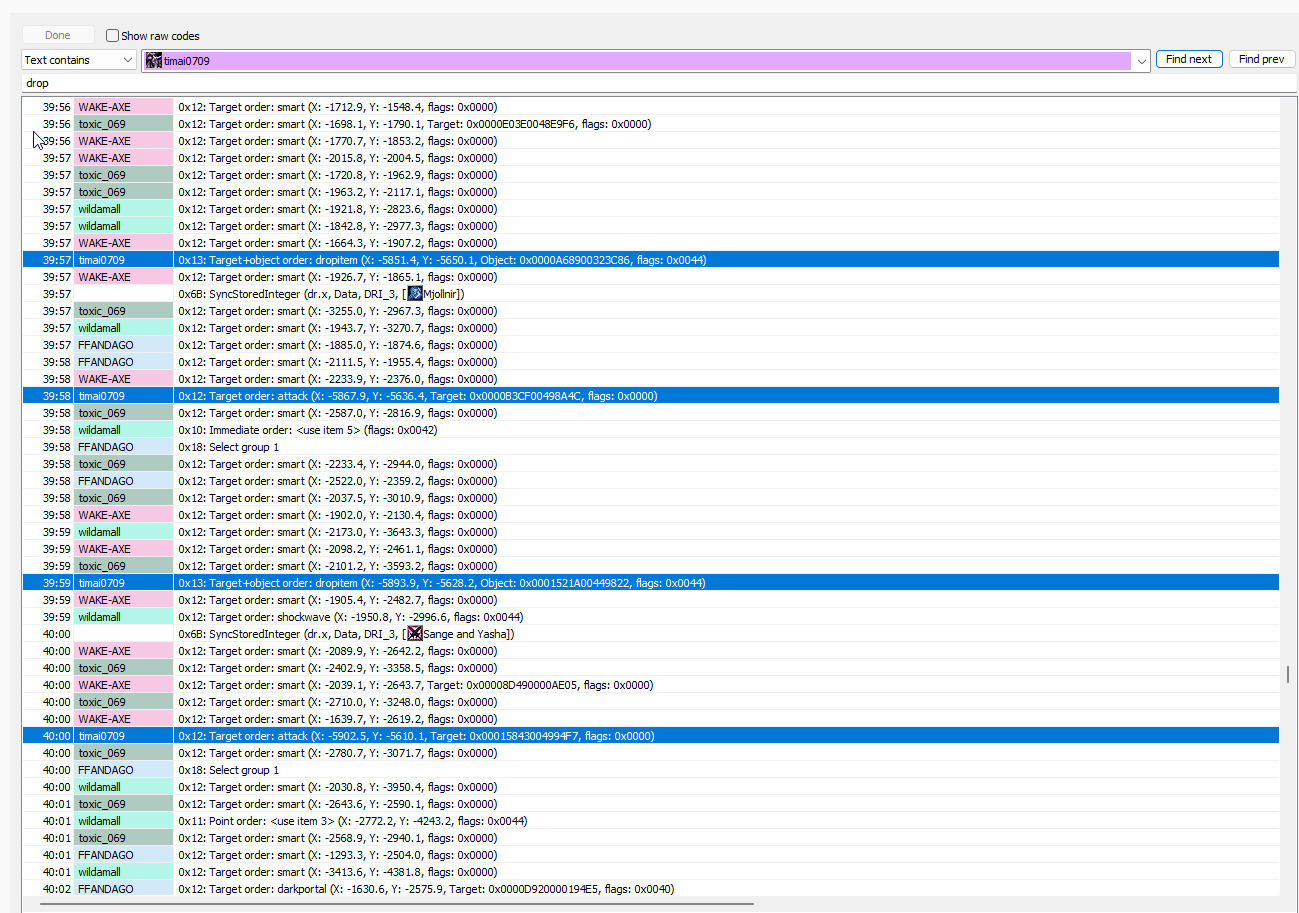
Task: Click the Find next button
Action: 1189,59
